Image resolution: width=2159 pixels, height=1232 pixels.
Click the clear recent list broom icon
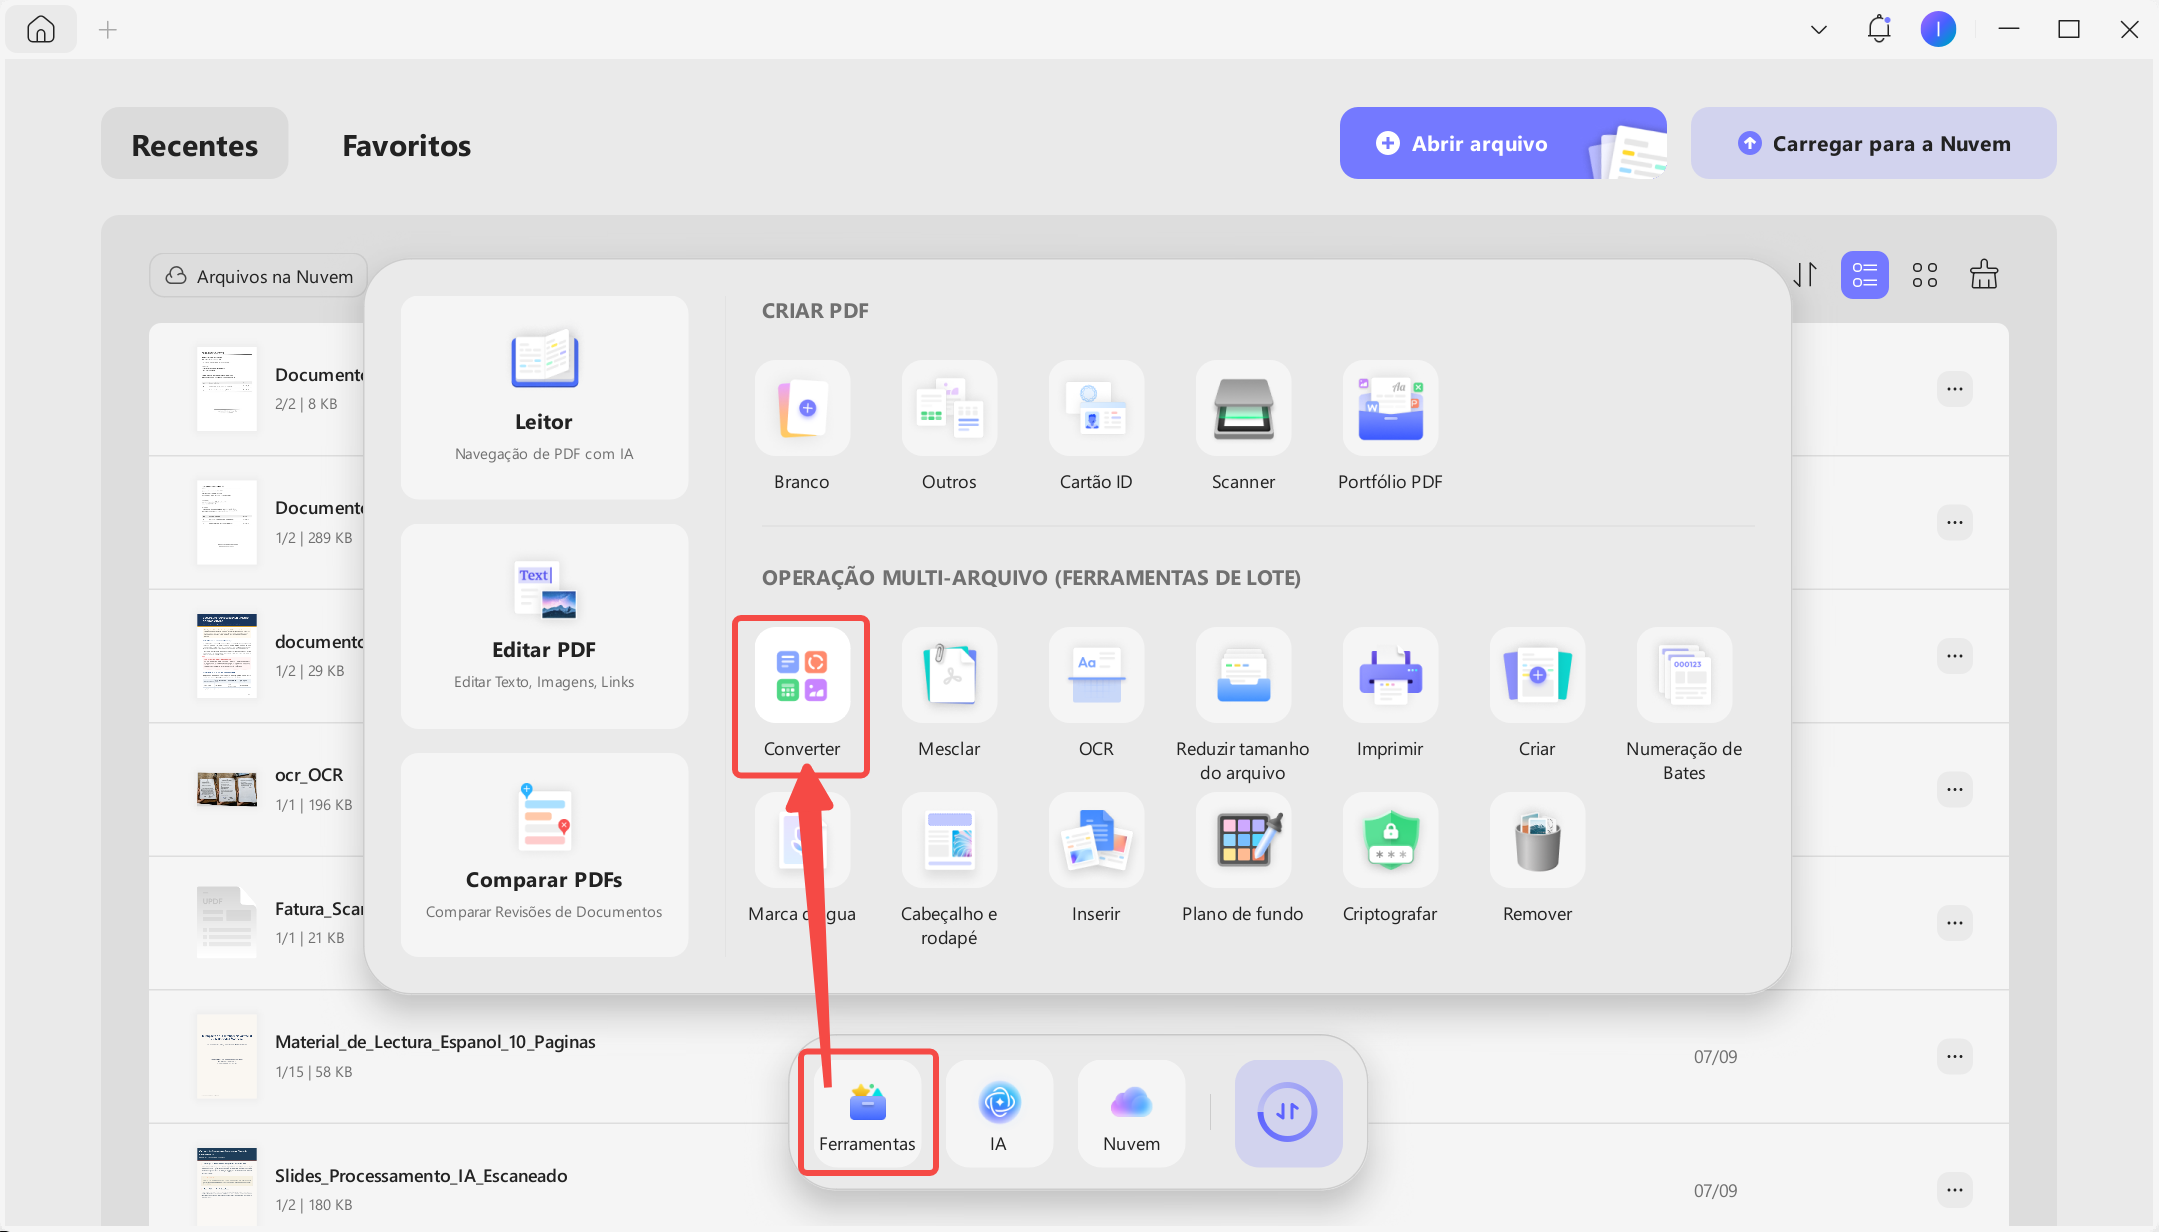tap(1984, 275)
